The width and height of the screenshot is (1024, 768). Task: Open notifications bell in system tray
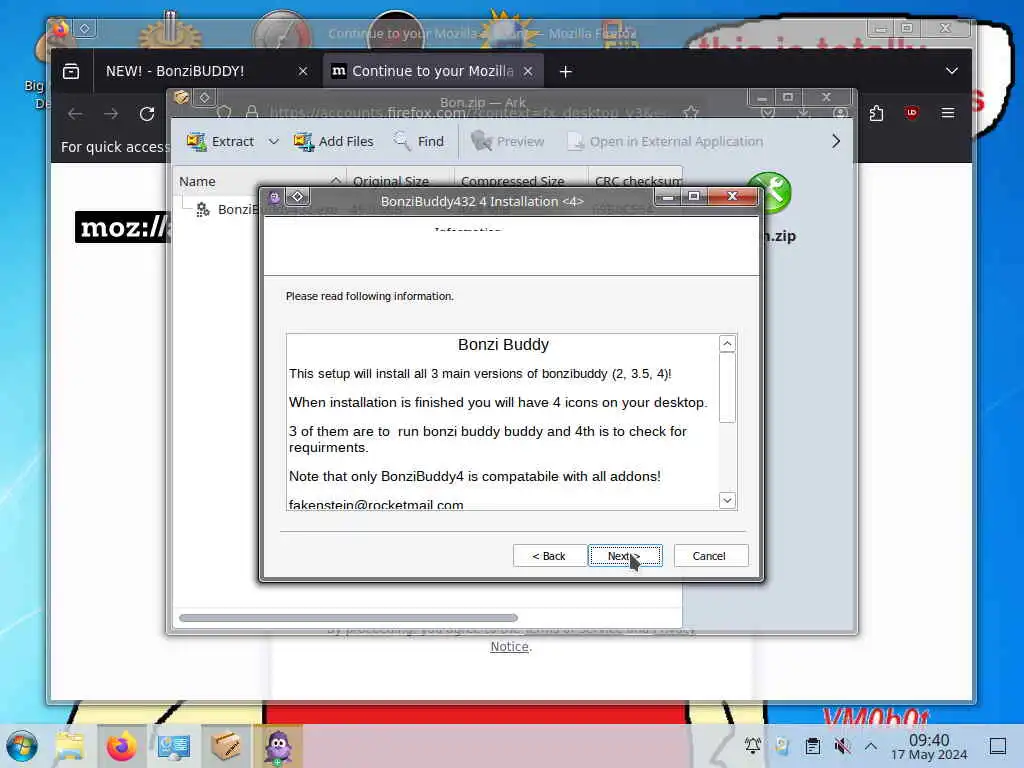[752, 745]
